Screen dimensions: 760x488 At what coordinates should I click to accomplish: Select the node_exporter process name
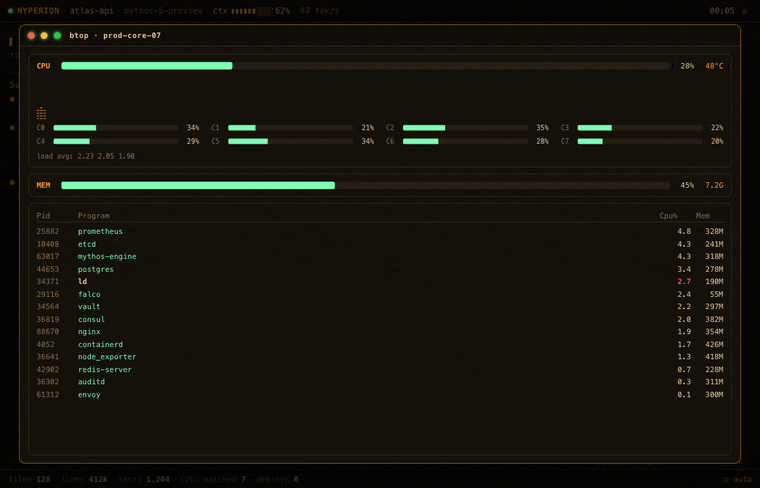coord(107,357)
